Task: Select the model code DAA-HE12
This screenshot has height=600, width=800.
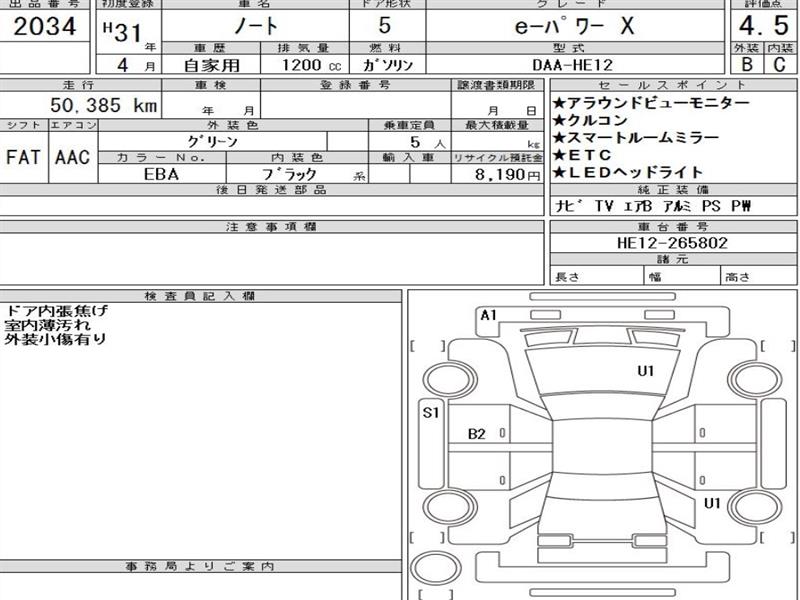Action: (x=574, y=65)
